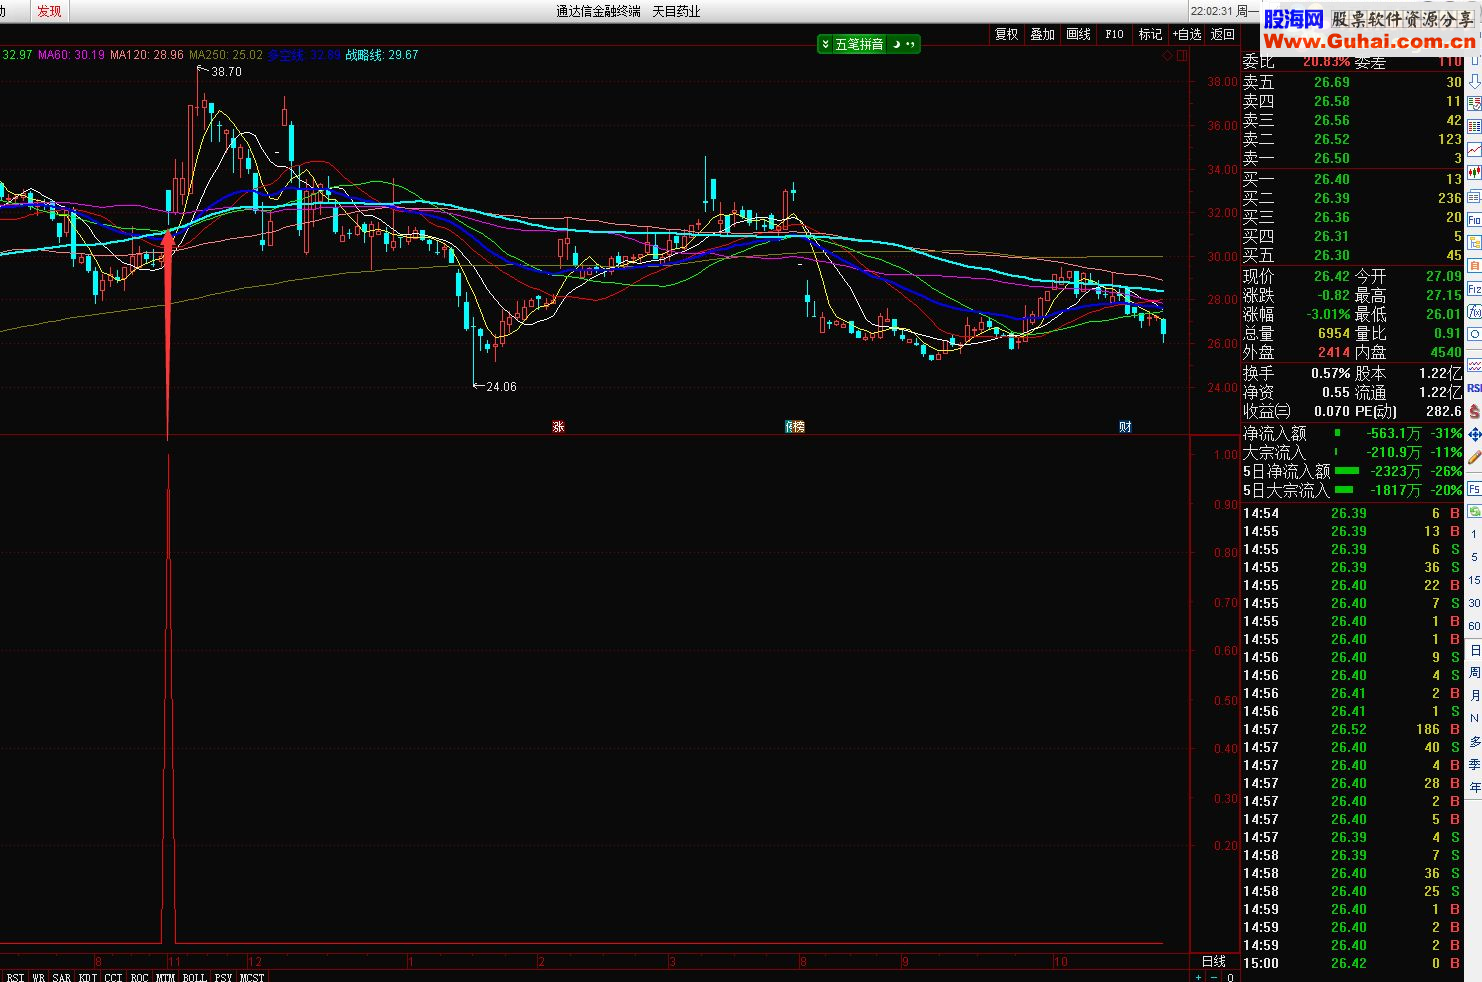Click the checklist icon in right sidebar

point(1474,104)
